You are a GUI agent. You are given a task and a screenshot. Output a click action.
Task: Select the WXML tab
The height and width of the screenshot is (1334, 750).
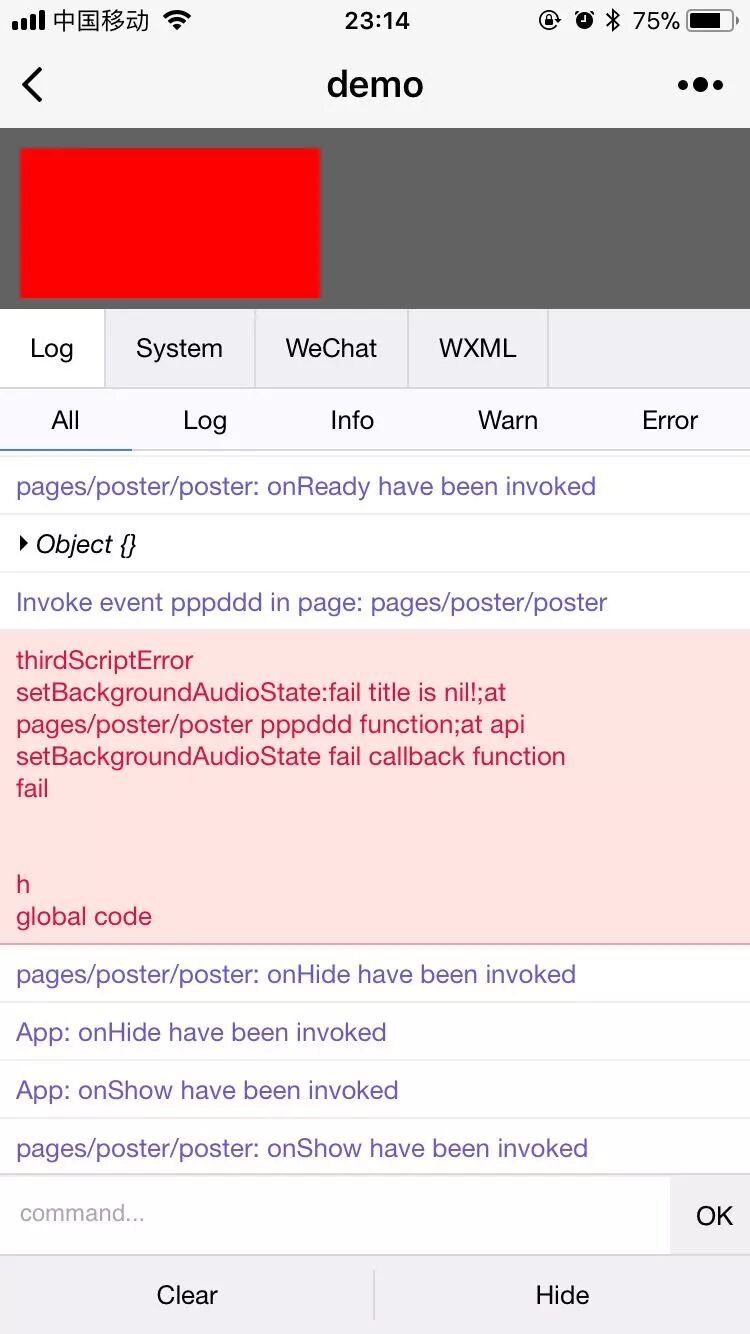477,348
